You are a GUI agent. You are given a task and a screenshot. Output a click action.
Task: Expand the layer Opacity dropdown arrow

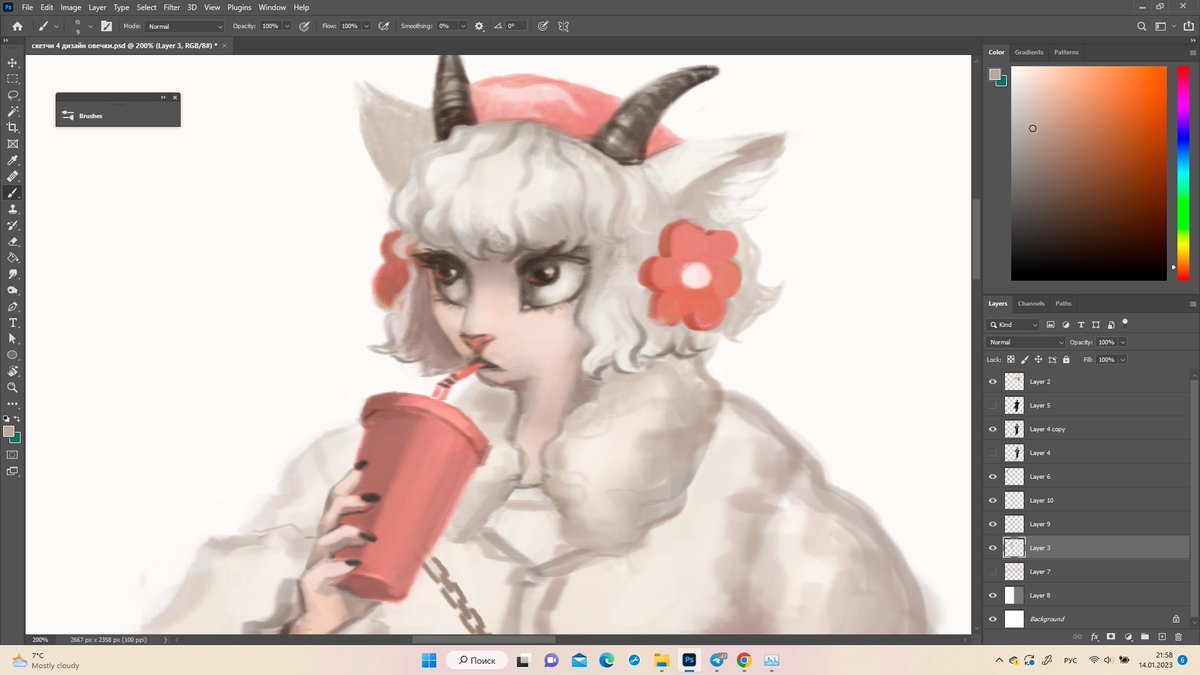tap(1123, 342)
